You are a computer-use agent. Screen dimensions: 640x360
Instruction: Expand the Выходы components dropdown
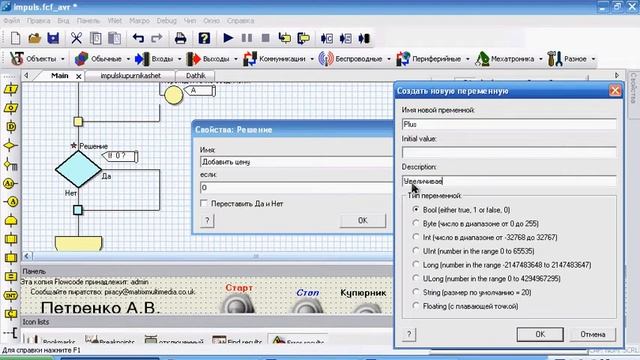[x=236, y=59]
